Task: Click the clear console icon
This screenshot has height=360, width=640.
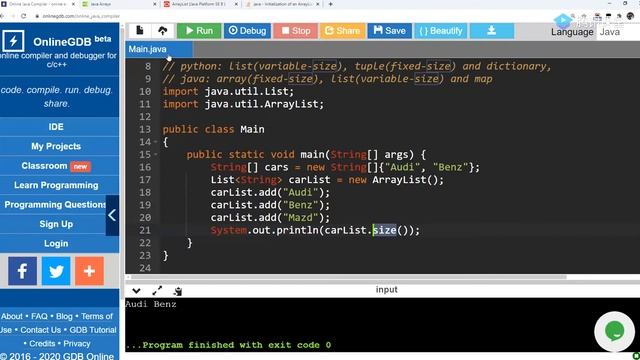Action: coord(178,291)
